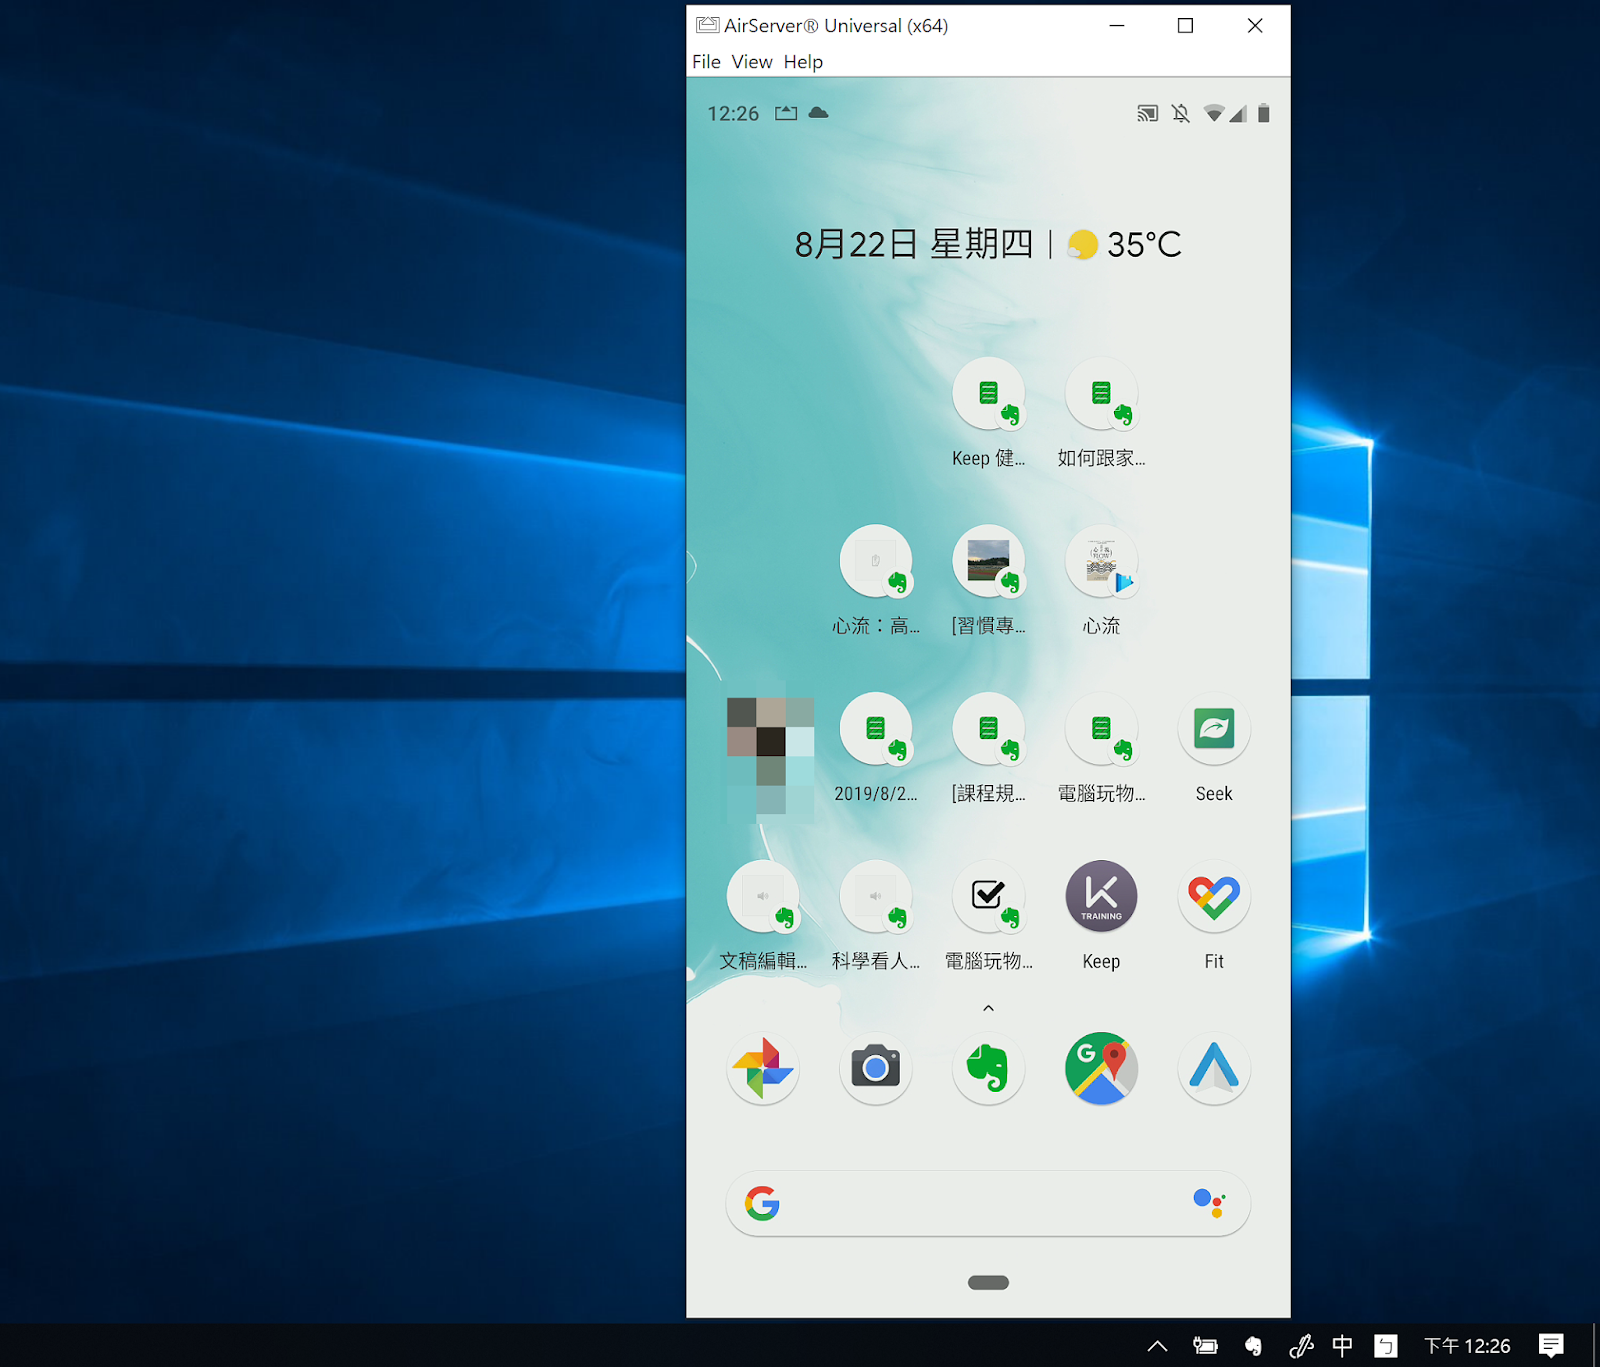
Task: Open the blue A-shaped app in the dock
Action: point(1214,1069)
